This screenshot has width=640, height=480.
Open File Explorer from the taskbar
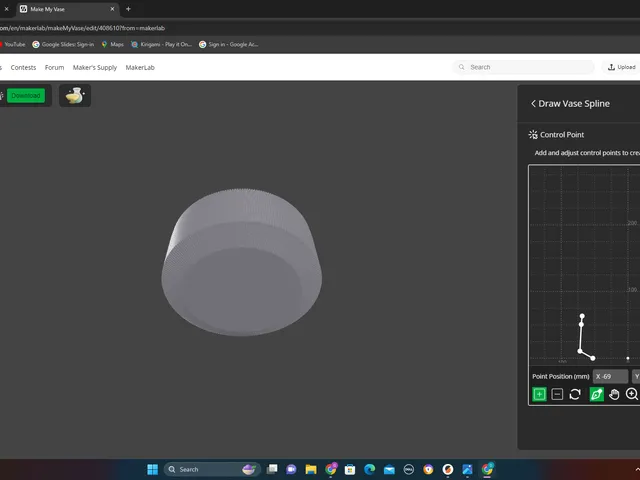point(311,469)
